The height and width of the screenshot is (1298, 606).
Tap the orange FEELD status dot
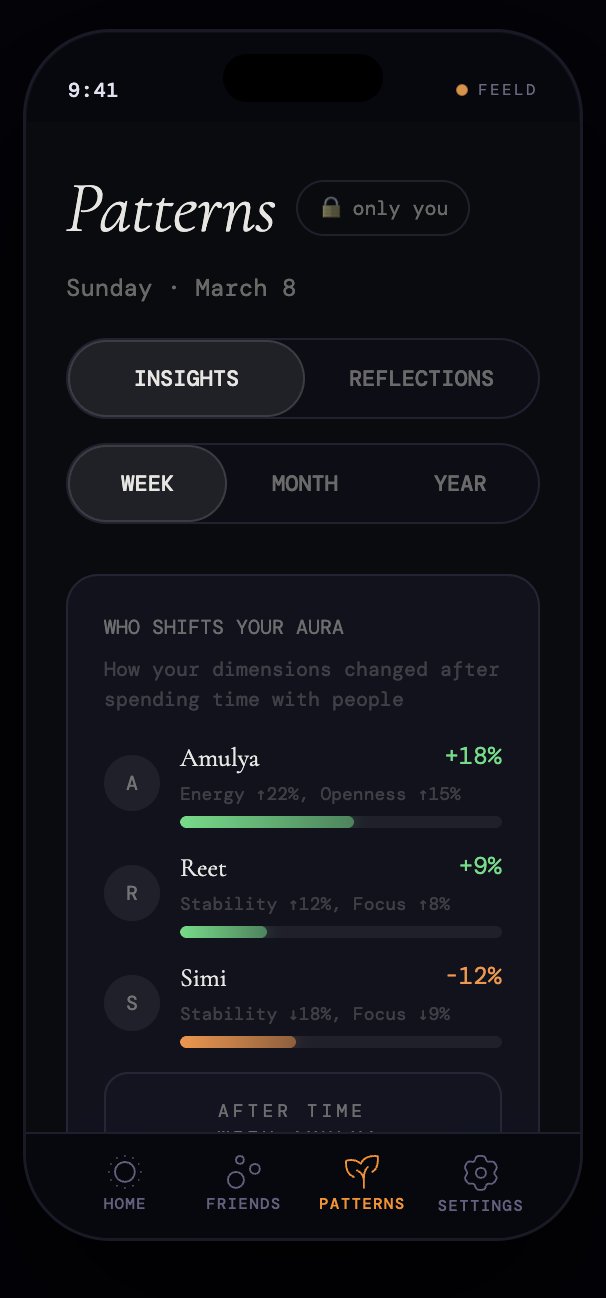(x=462, y=90)
